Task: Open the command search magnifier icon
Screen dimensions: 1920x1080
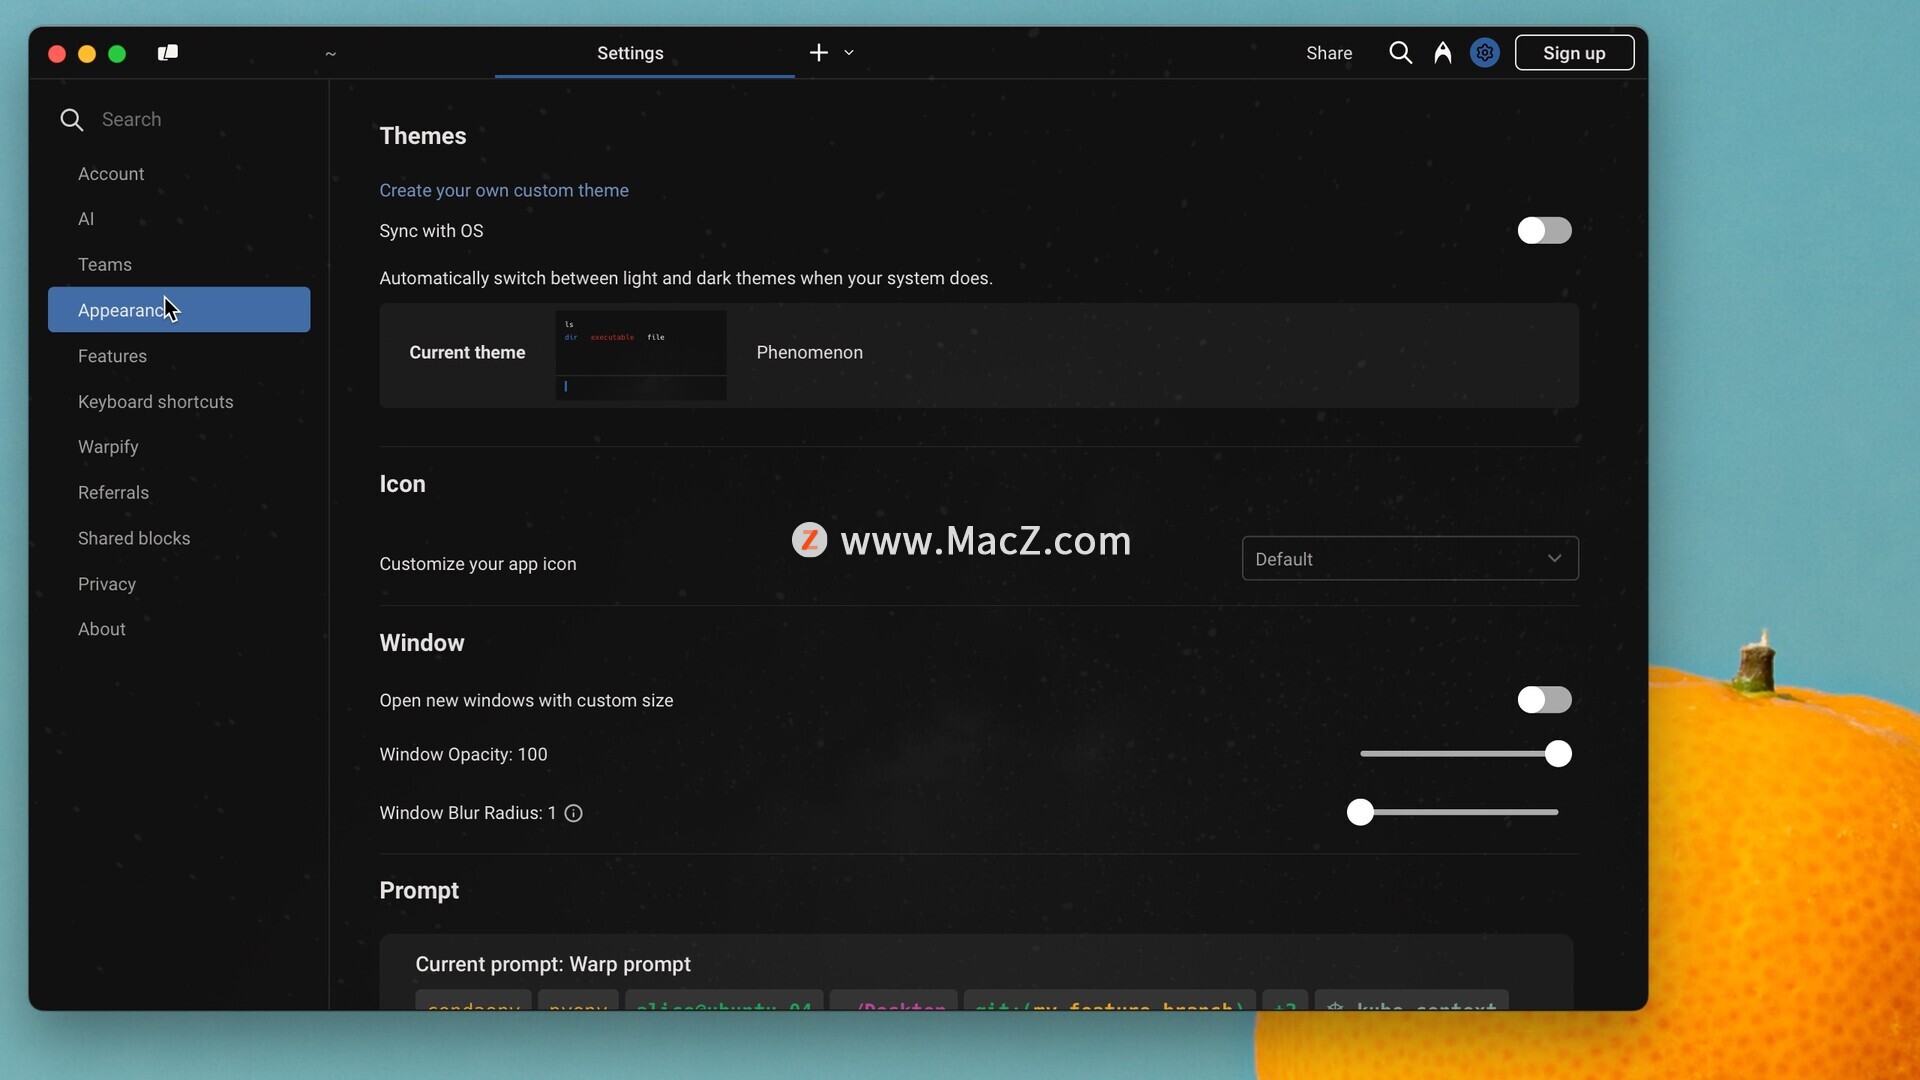Action: point(1400,53)
